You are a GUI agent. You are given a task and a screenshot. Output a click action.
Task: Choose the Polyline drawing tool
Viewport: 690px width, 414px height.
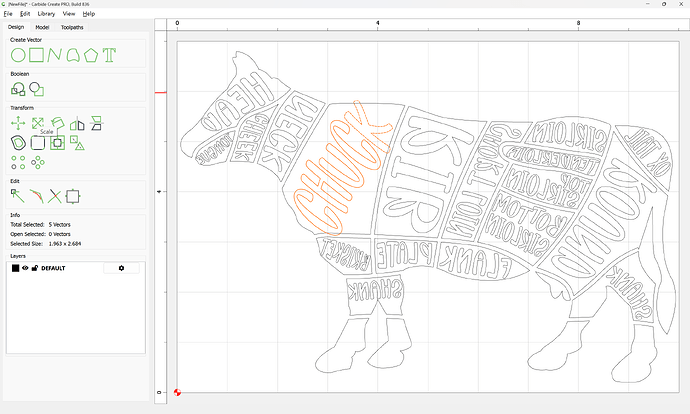click(x=55, y=54)
